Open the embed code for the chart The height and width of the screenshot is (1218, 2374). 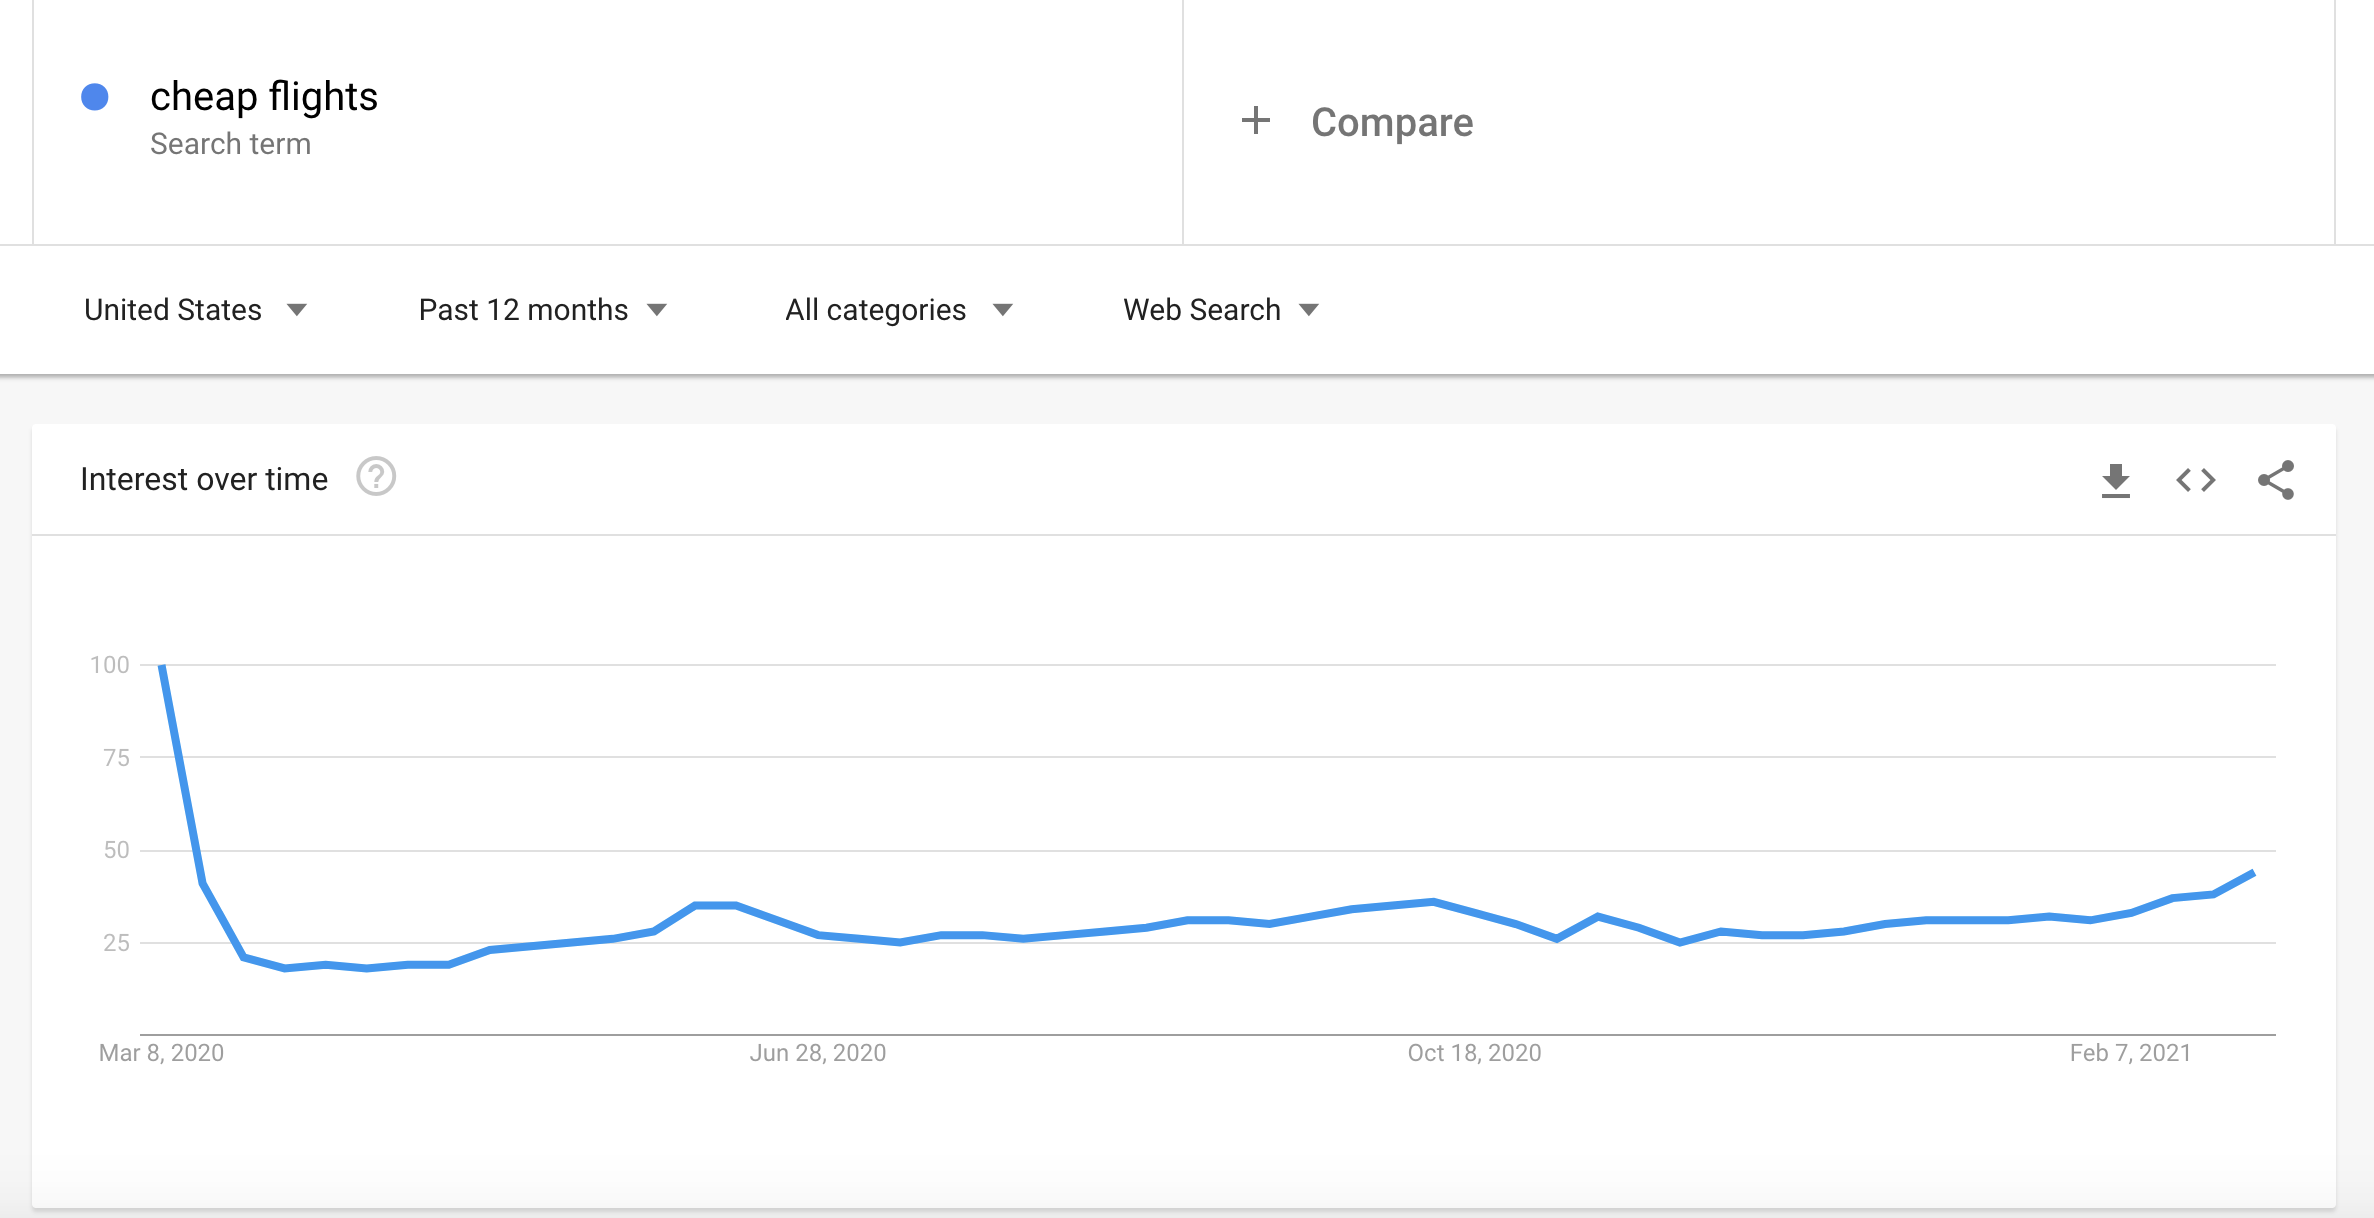(x=2197, y=480)
